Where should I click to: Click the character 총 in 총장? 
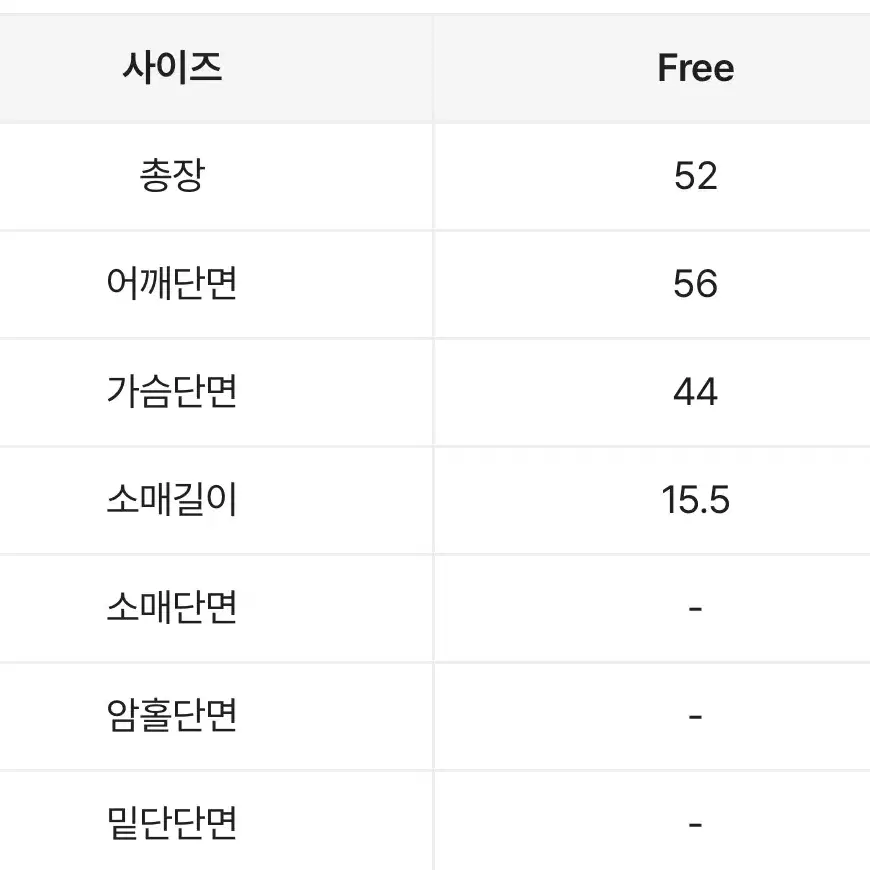point(155,175)
